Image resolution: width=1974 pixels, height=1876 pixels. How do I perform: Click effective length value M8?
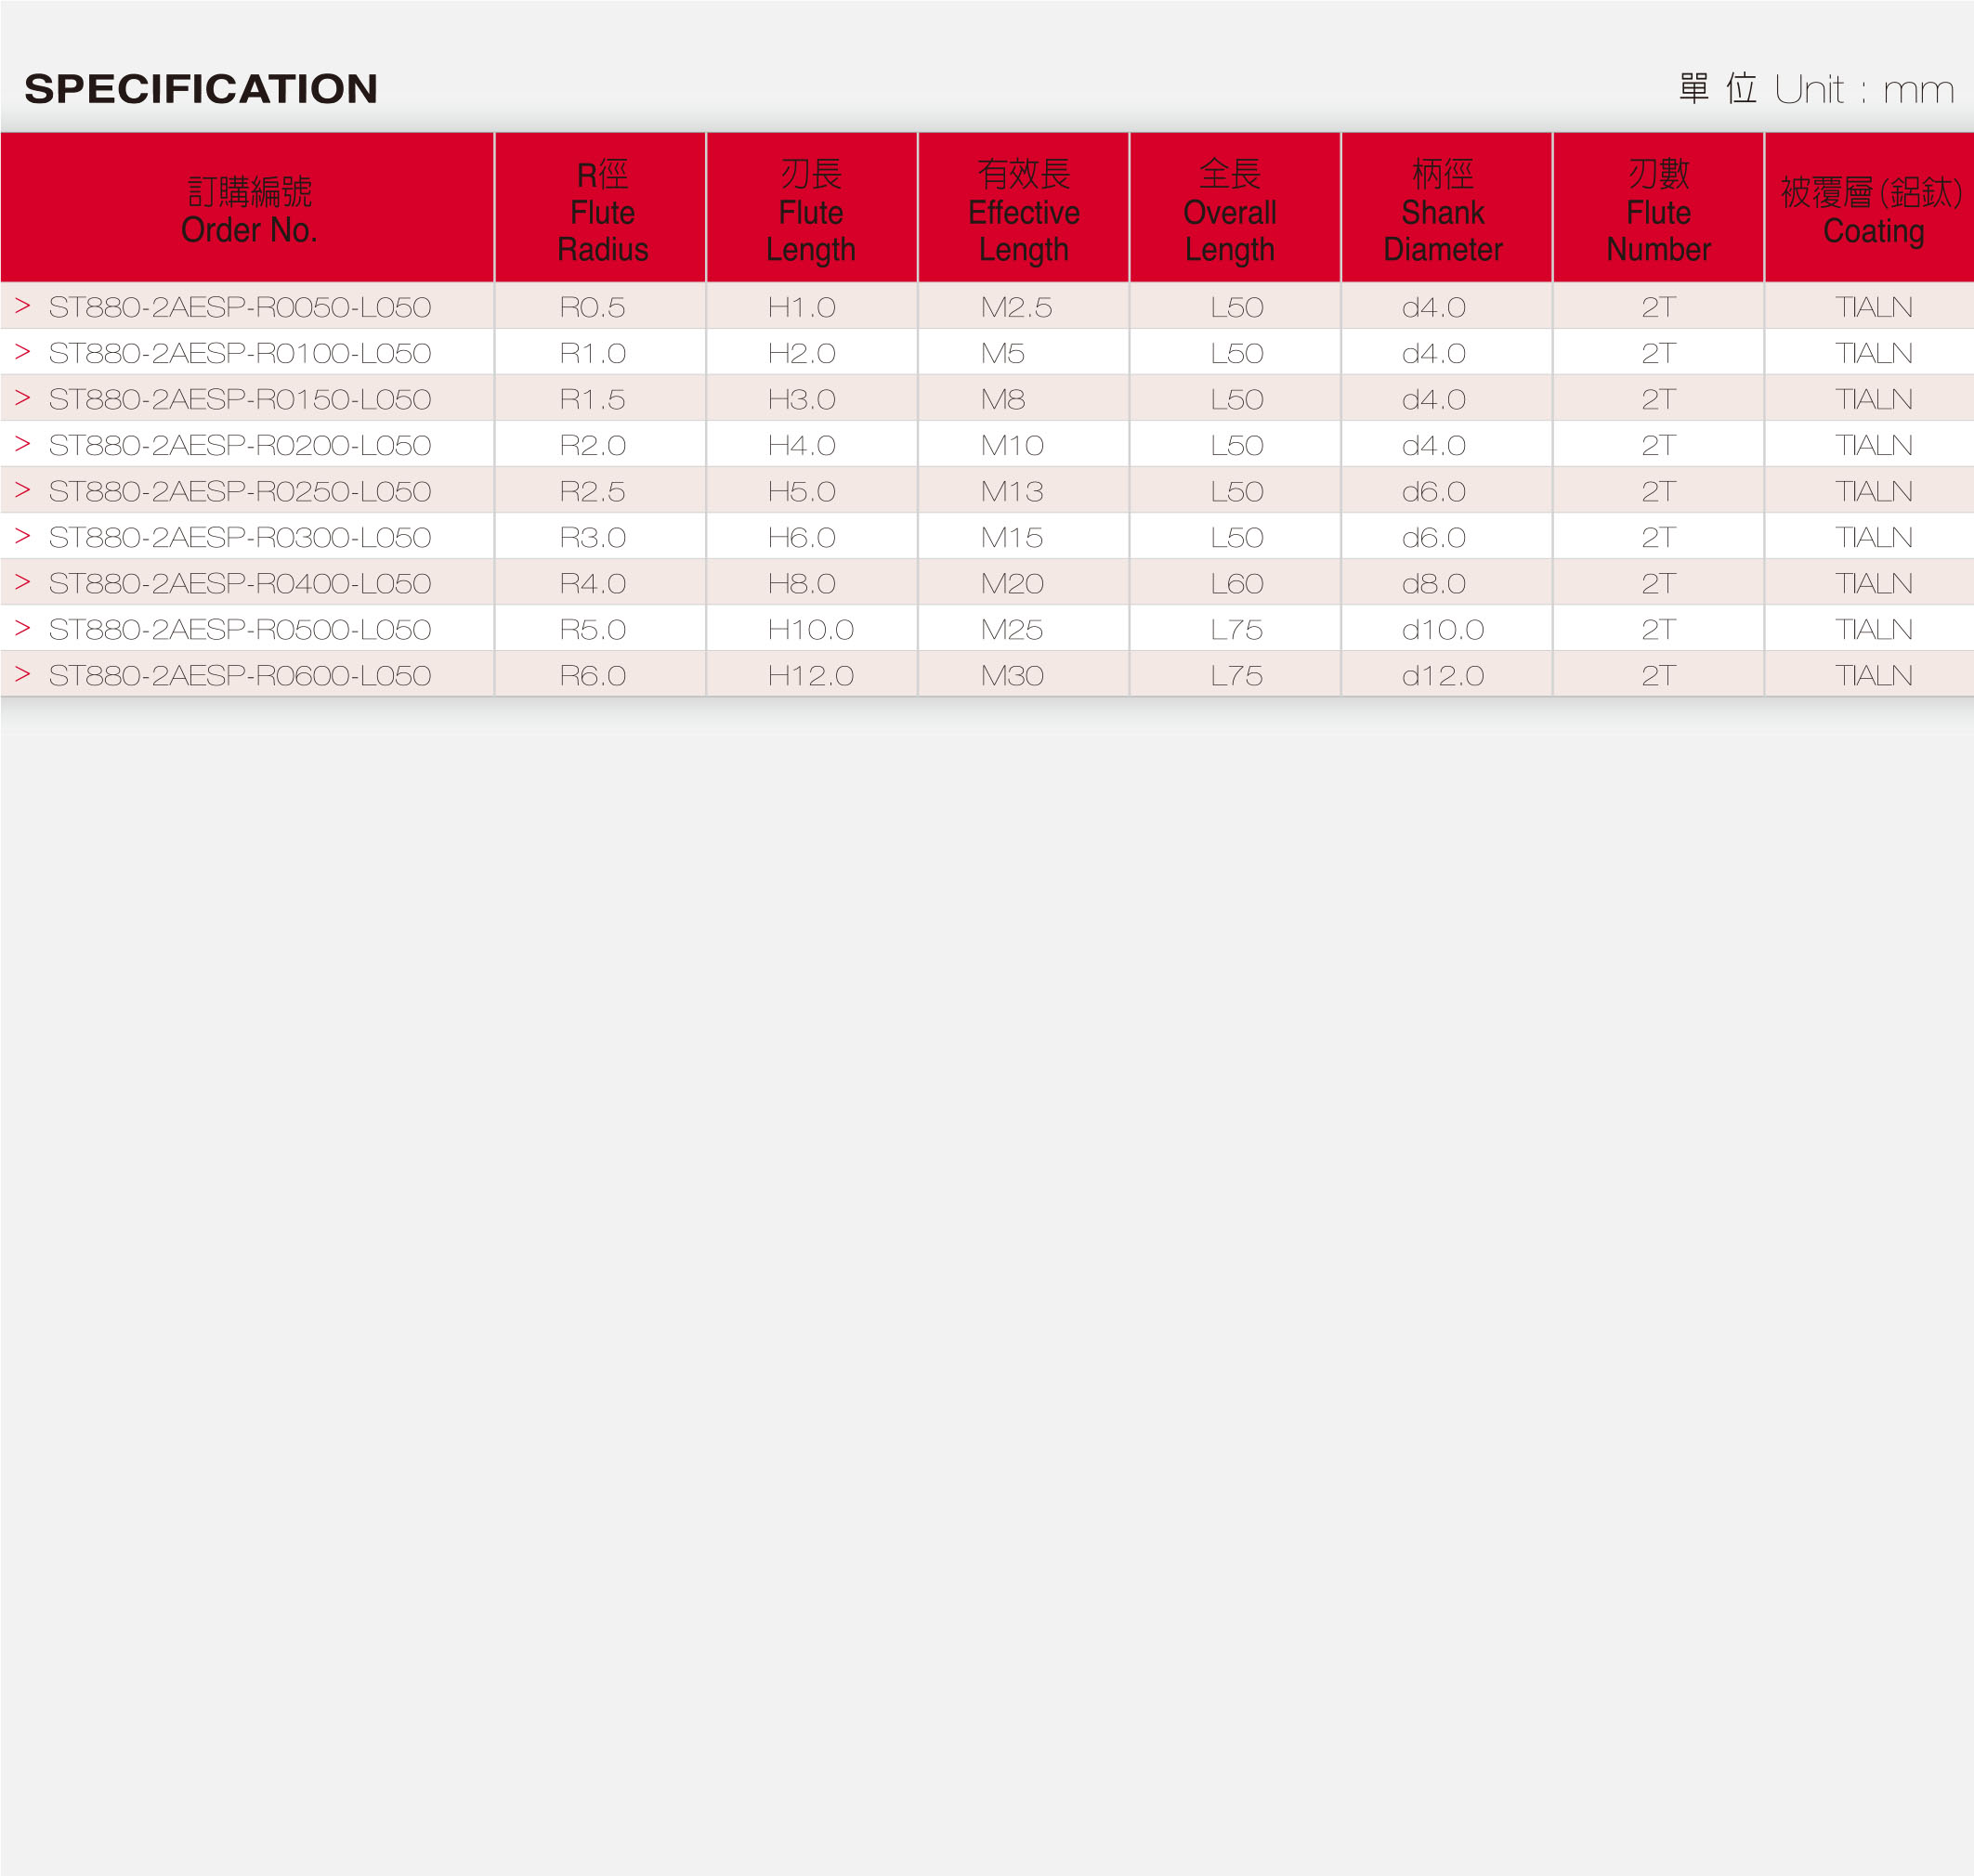click(1003, 399)
